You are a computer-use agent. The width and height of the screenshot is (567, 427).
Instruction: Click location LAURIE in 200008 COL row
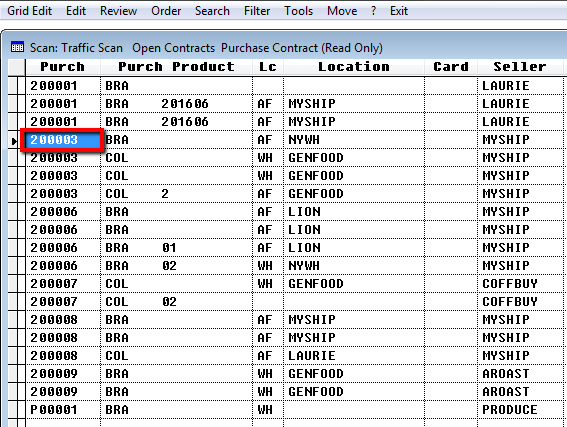(x=354, y=356)
